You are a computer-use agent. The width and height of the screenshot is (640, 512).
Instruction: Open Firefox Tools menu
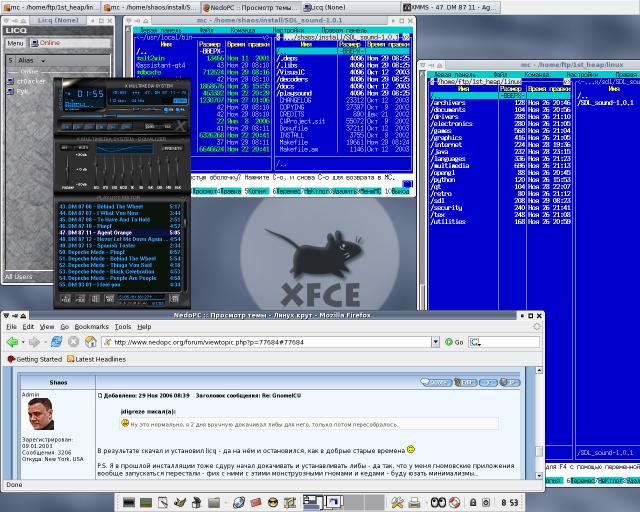pyautogui.click(x=123, y=327)
